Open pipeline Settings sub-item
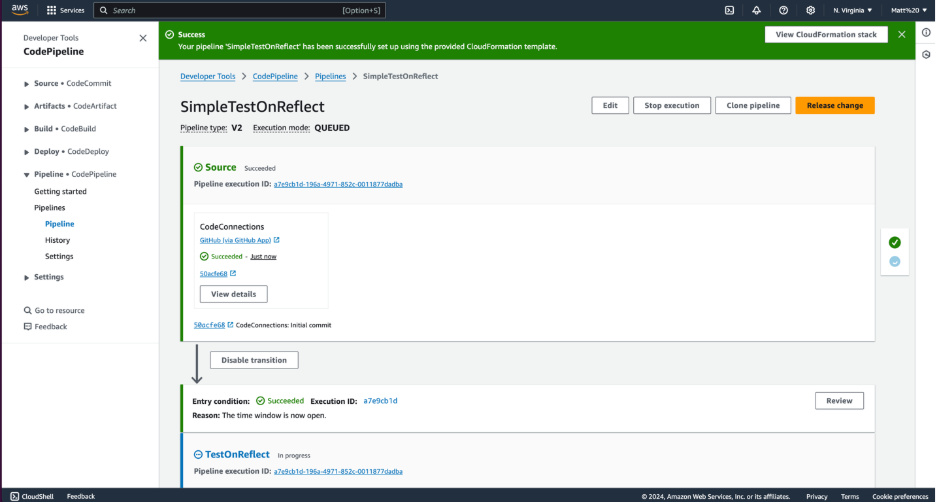936x502 pixels. 59,256
